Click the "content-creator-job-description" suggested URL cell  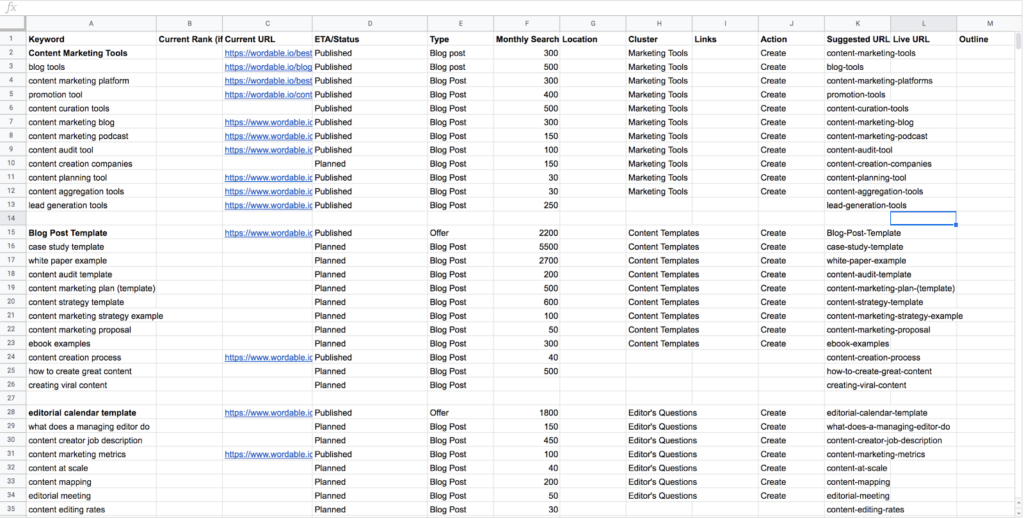tap(884, 440)
